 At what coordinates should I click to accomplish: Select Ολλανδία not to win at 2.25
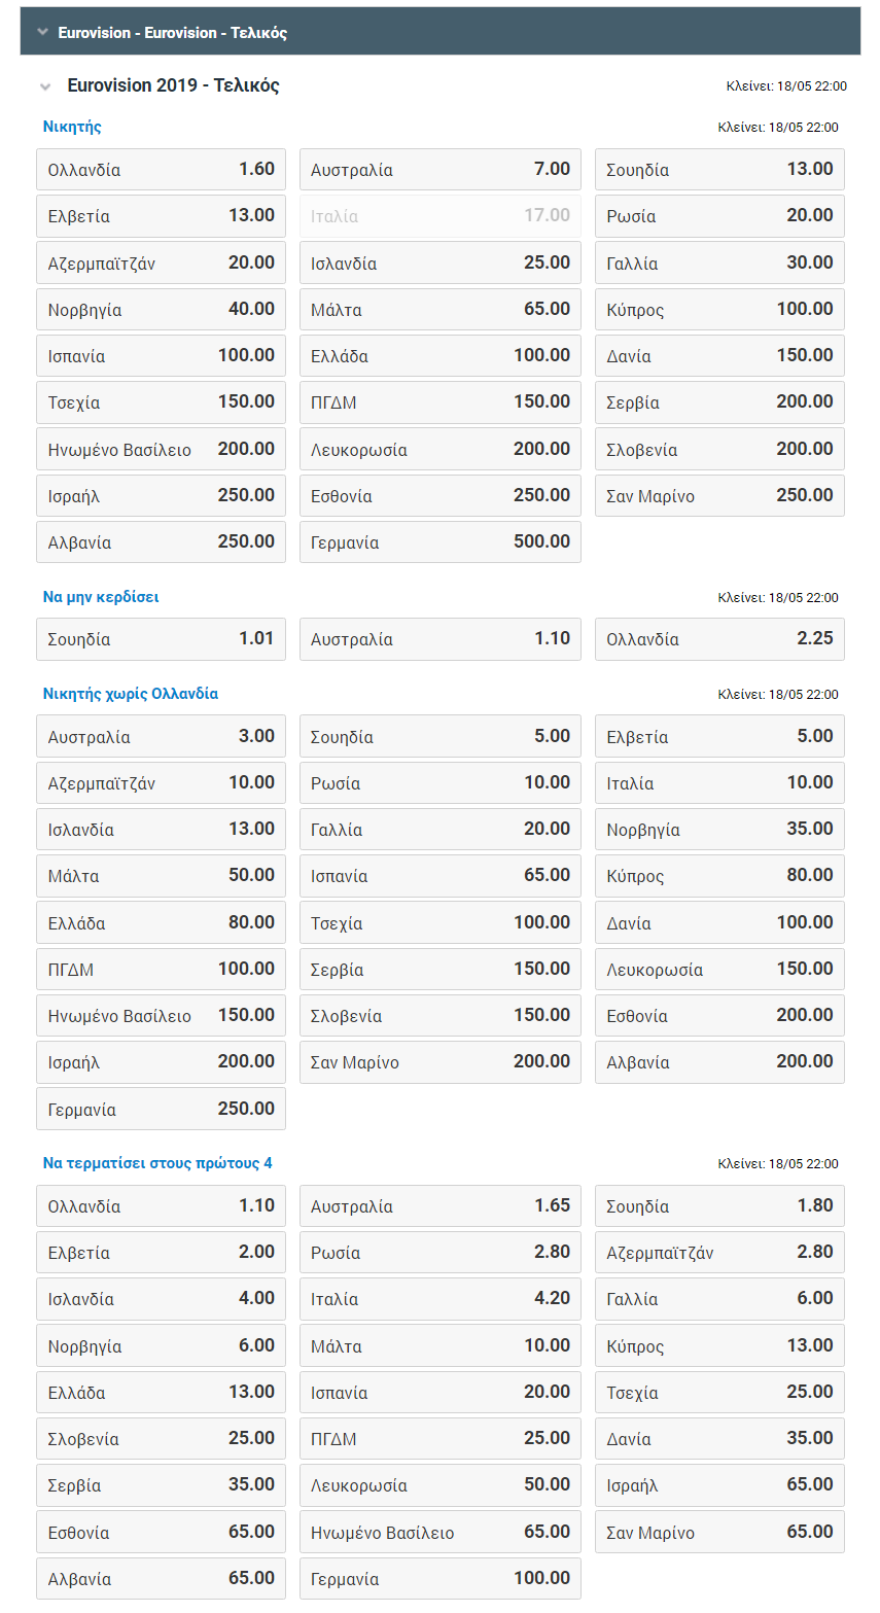(x=719, y=639)
